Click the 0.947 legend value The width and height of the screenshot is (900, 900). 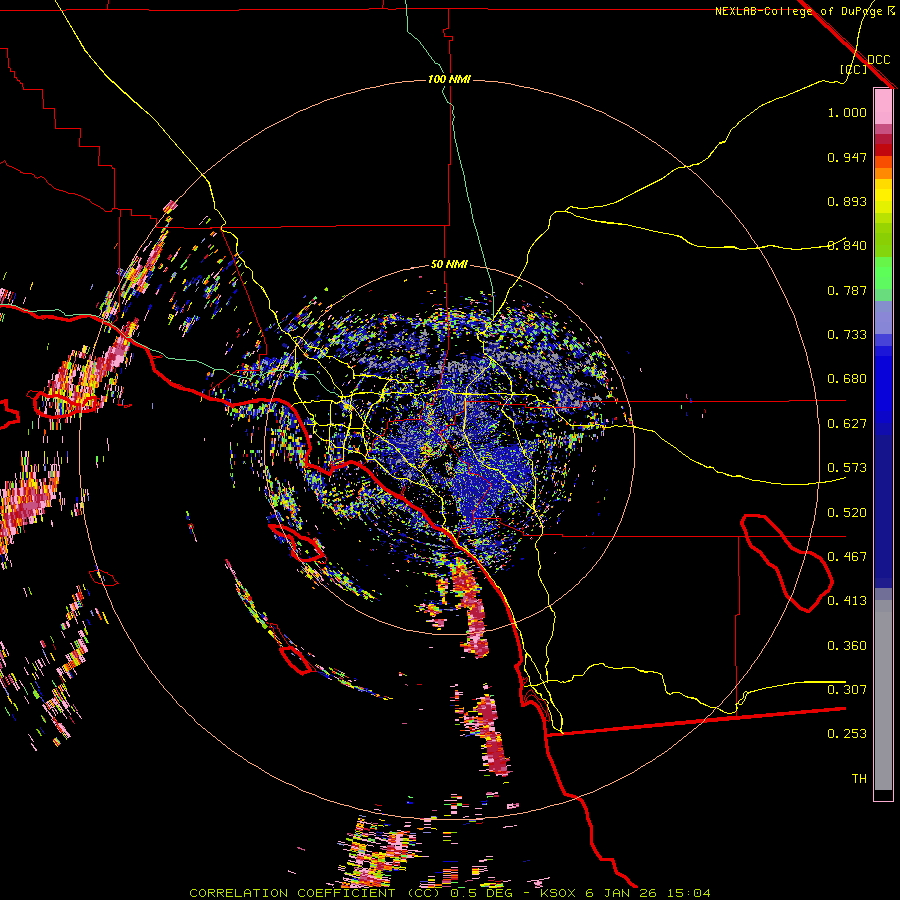(847, 157)
